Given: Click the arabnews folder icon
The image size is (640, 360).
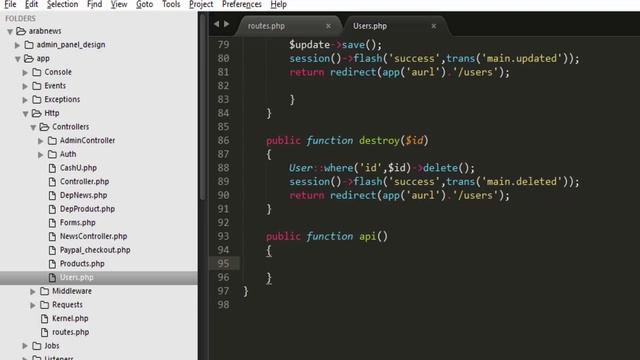Looking at the screenshot, I should click(x=21, y=31).
